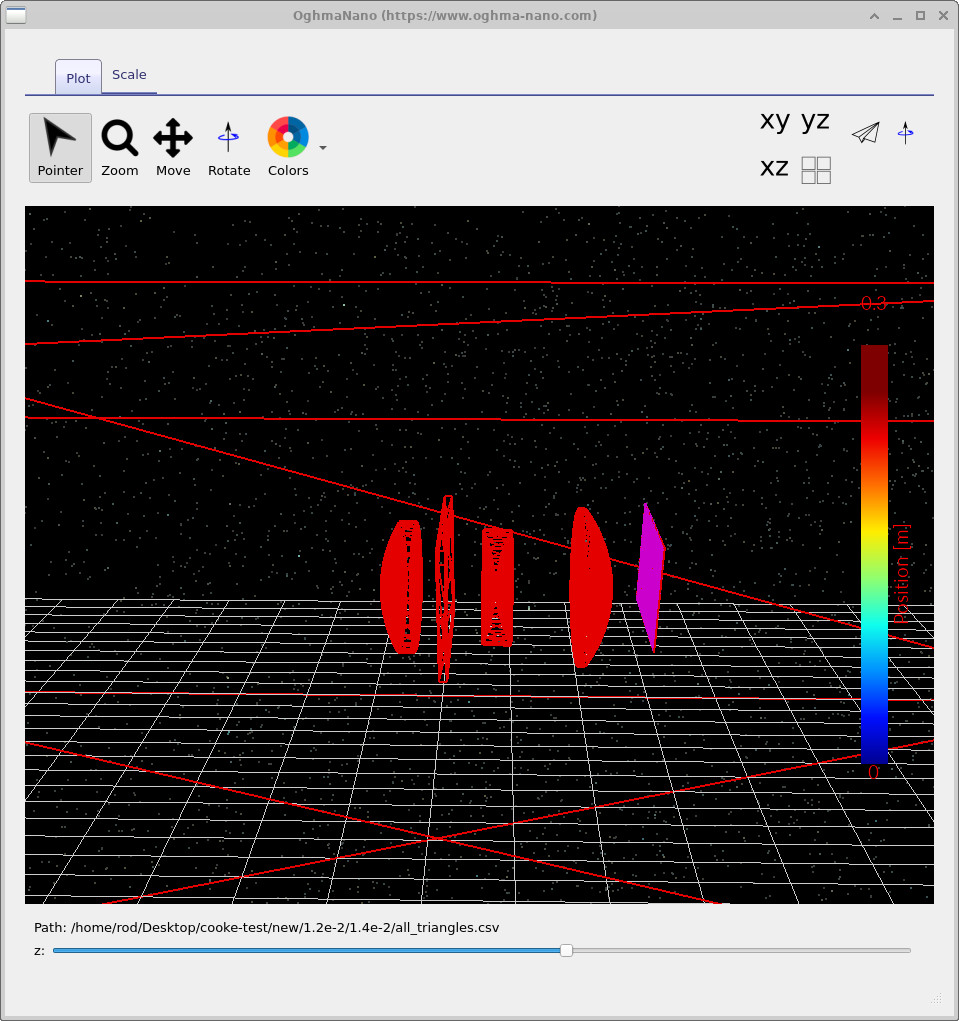Switch view to xz plane
This screenshot has width=959, height=1021.
[x=773, y=168]
